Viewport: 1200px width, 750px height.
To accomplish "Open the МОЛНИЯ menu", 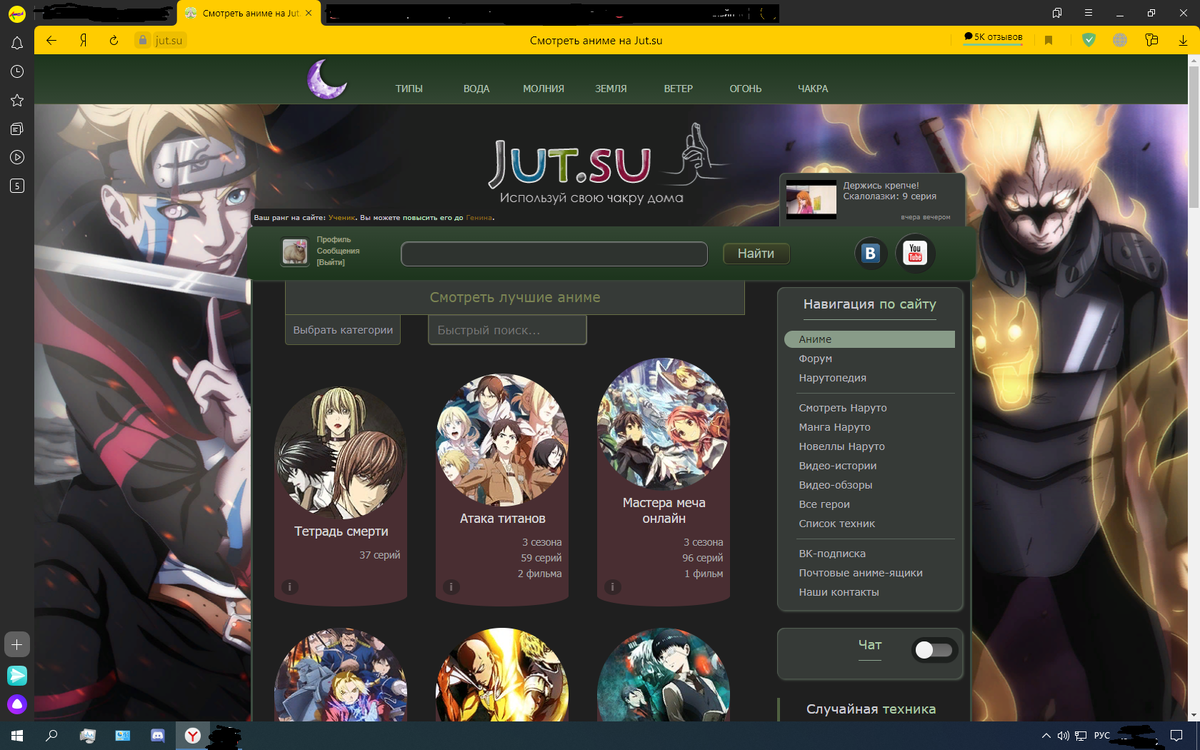I will click(x=543, y=89).
